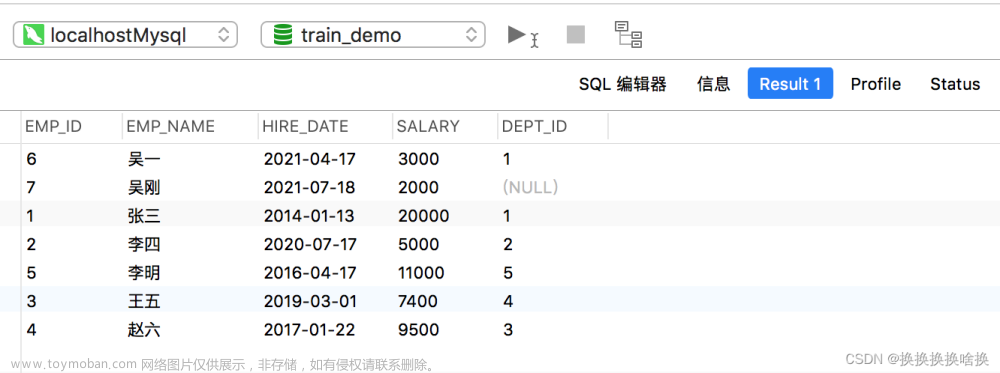The height and width of the screenshot is (373, 1000).
Task: Select the Result 1 tab
Action: point(790,84)
